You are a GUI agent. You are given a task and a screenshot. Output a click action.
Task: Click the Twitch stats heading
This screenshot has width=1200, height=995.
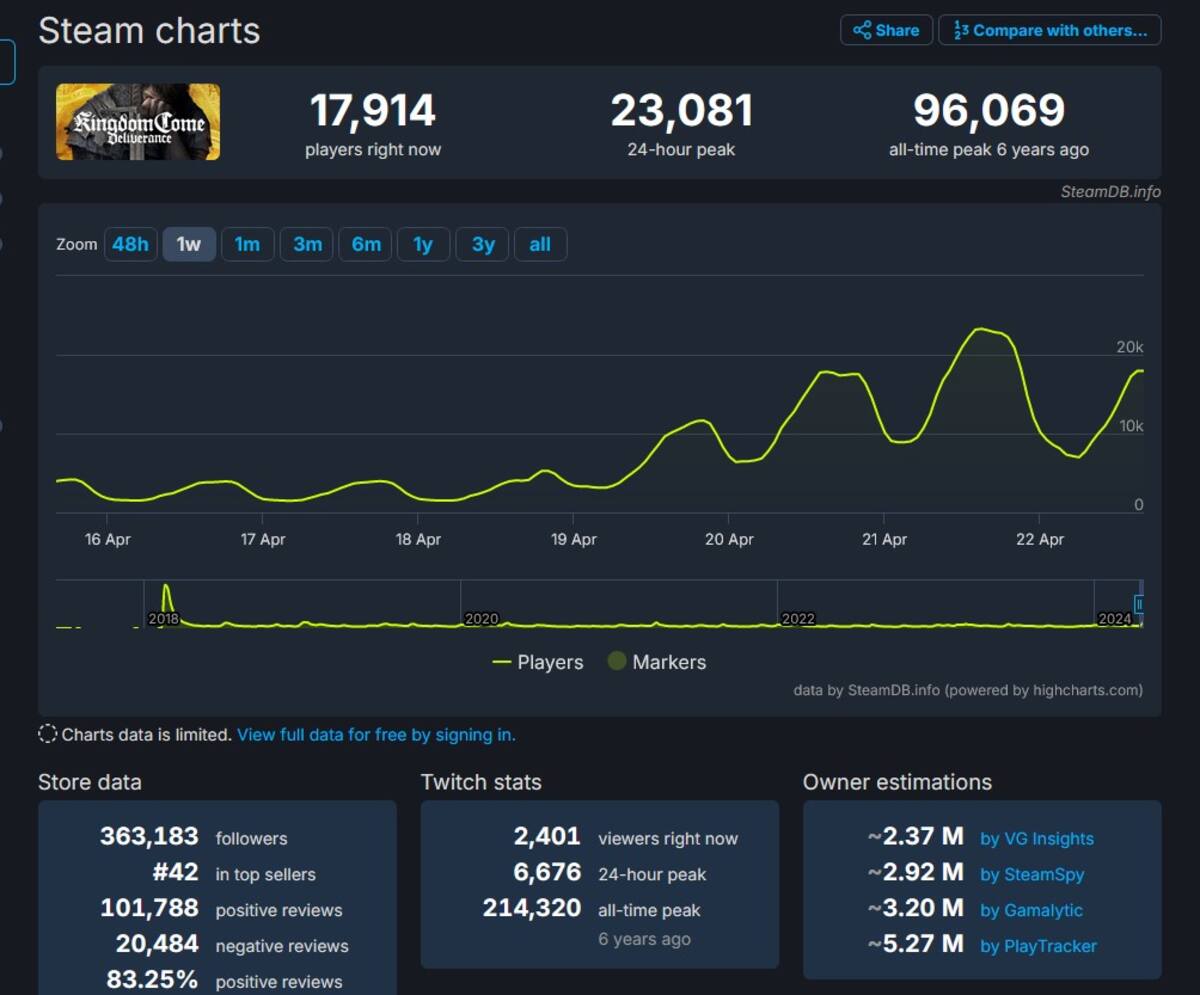[x=481, y=782]
